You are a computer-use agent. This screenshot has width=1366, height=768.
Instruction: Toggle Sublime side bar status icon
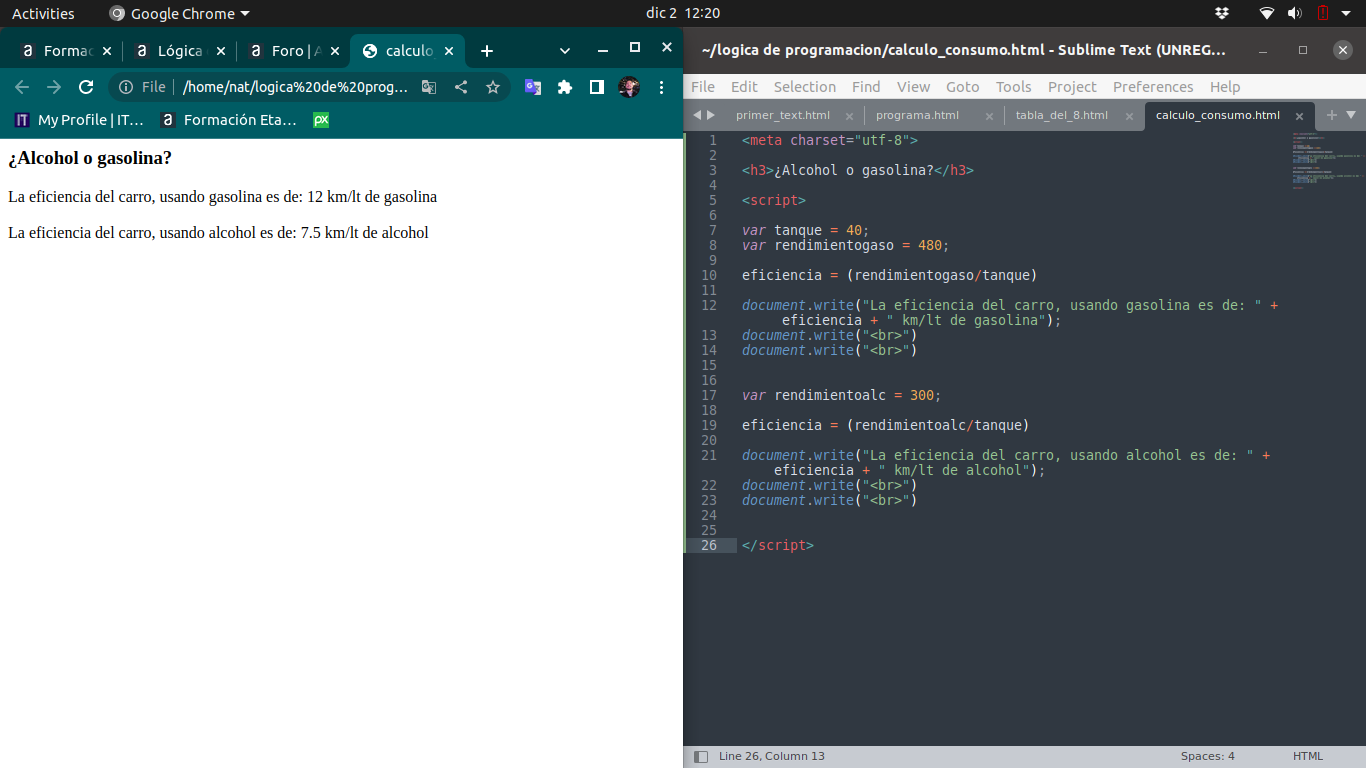701,757
